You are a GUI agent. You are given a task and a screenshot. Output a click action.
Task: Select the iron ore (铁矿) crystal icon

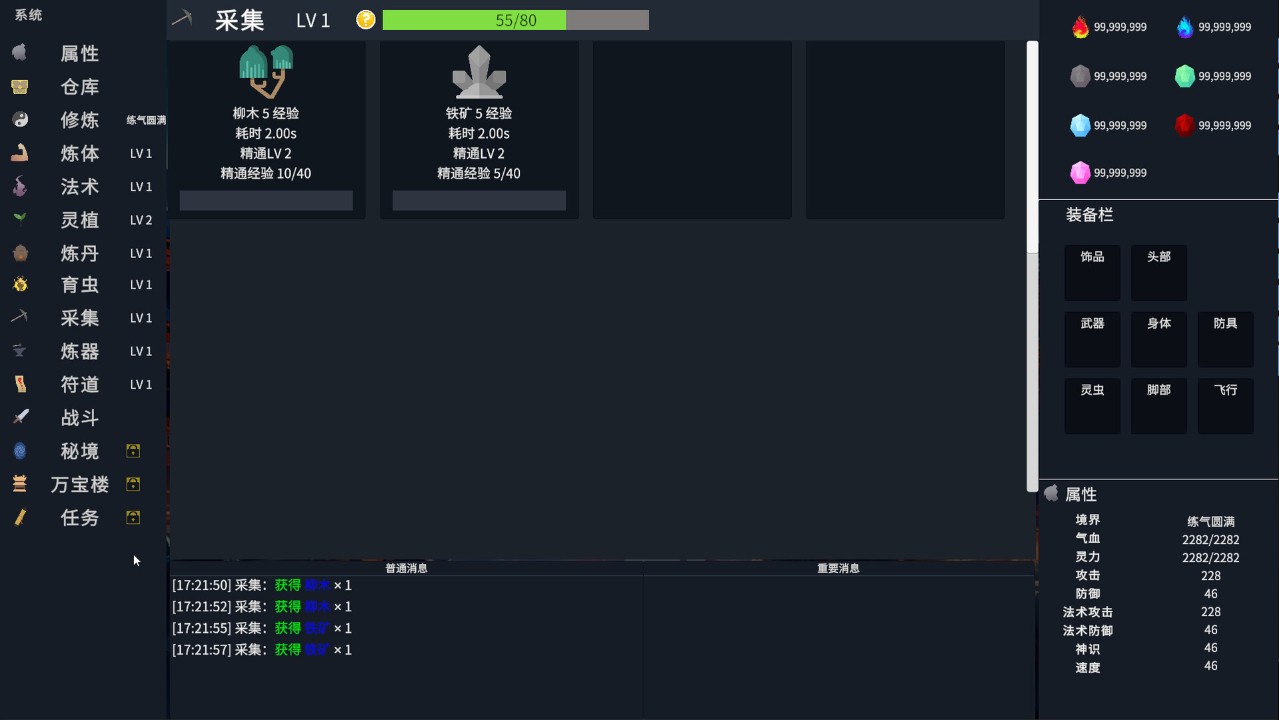(479, 72)
